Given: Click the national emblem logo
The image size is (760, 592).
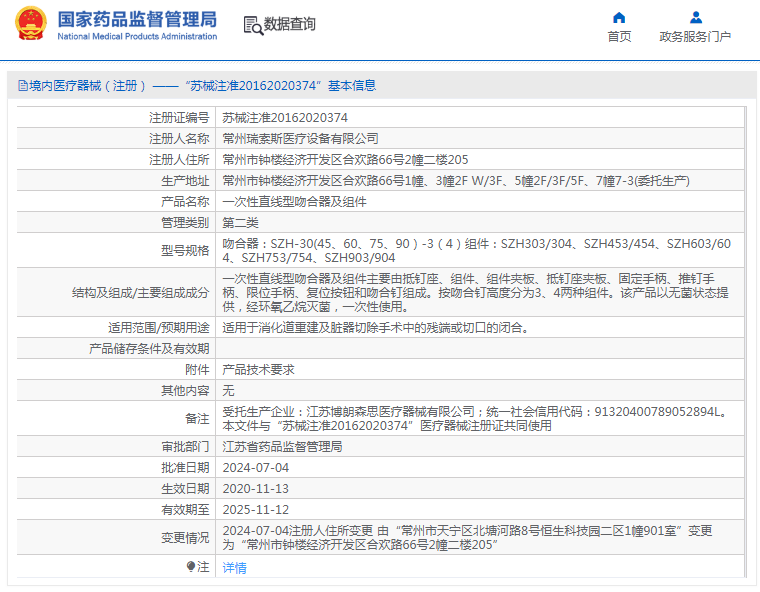Looking at the screenshot, I should click(31, 23).
